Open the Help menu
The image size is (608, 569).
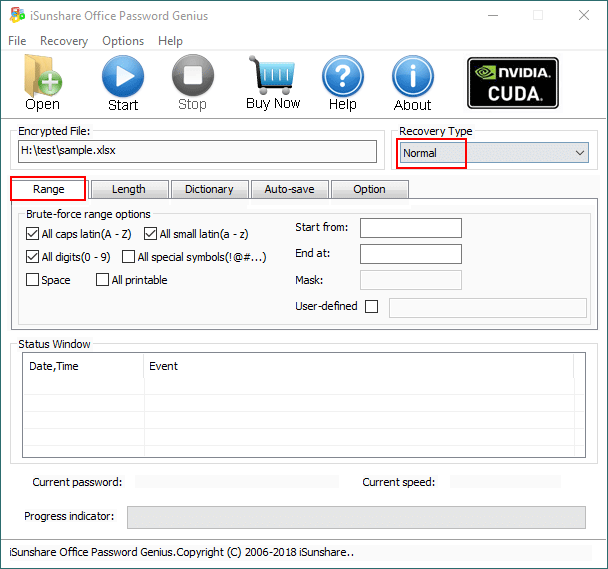[x=170, y=41]
